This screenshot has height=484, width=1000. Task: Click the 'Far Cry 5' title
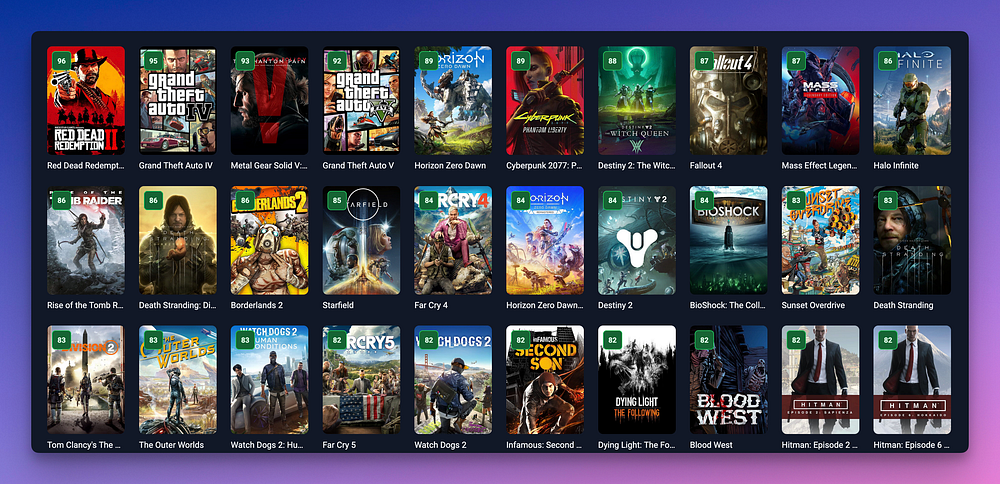(x=339, y=444)
